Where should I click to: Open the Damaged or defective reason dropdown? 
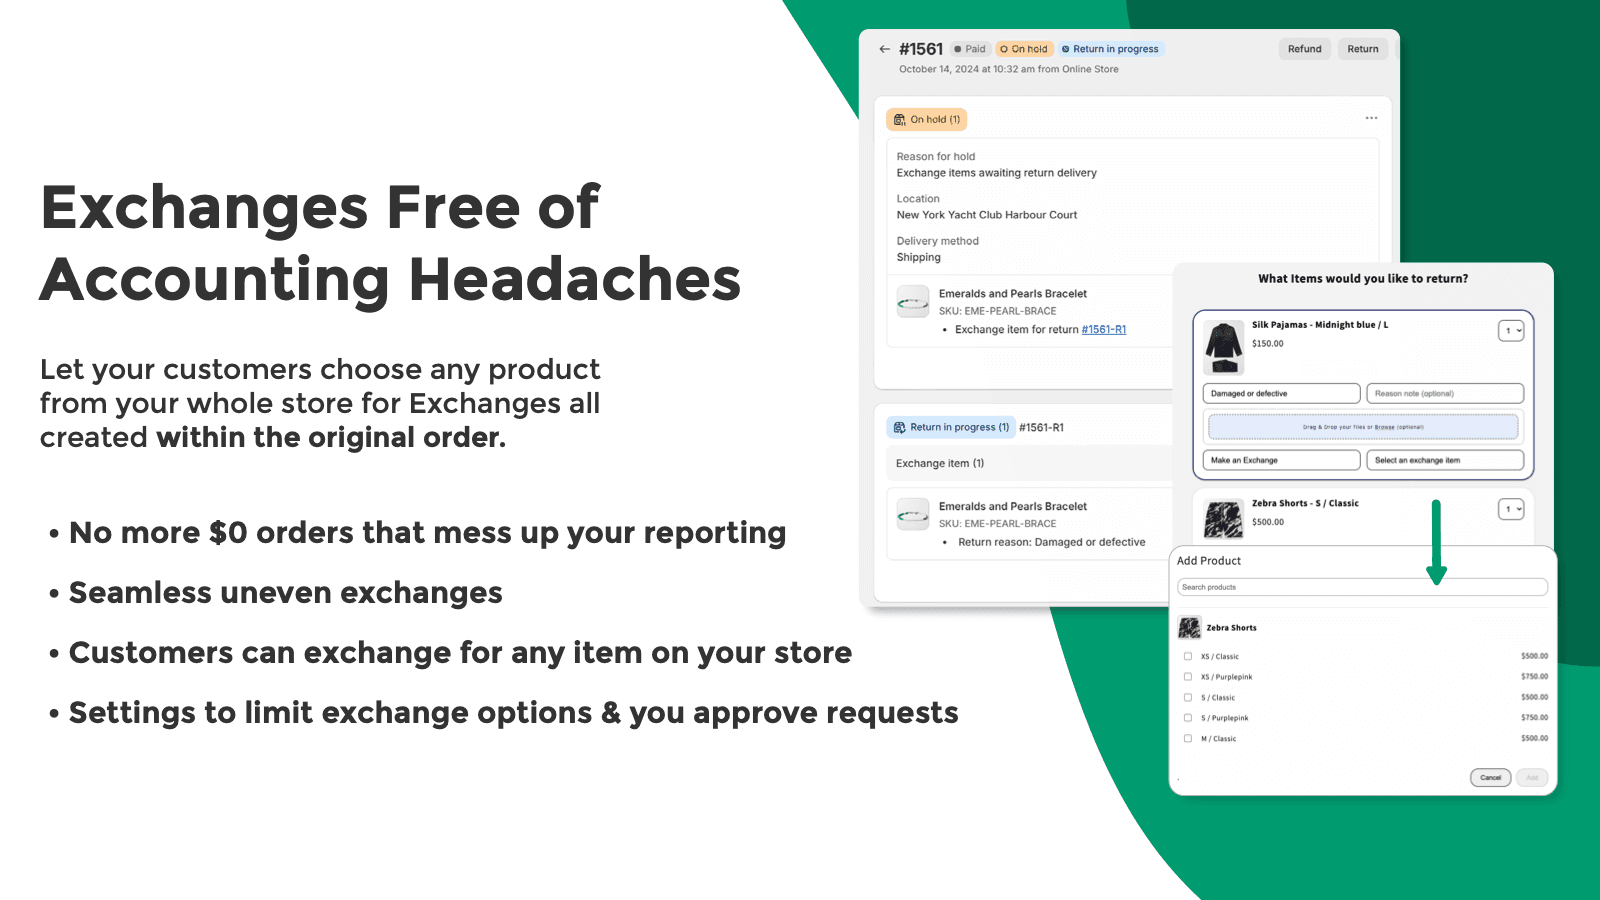tap(1280, 393)
